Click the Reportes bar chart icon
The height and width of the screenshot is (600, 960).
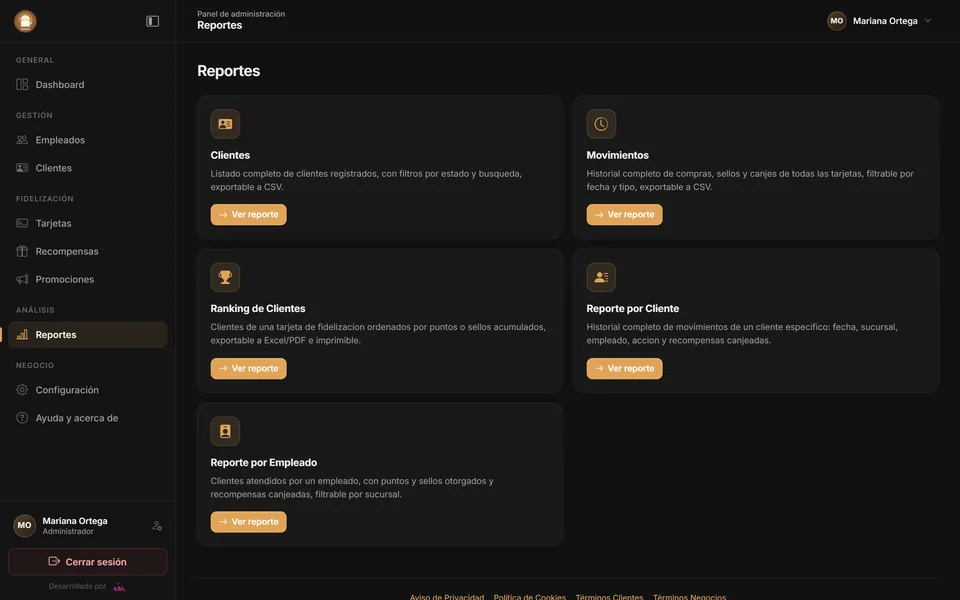22,334
